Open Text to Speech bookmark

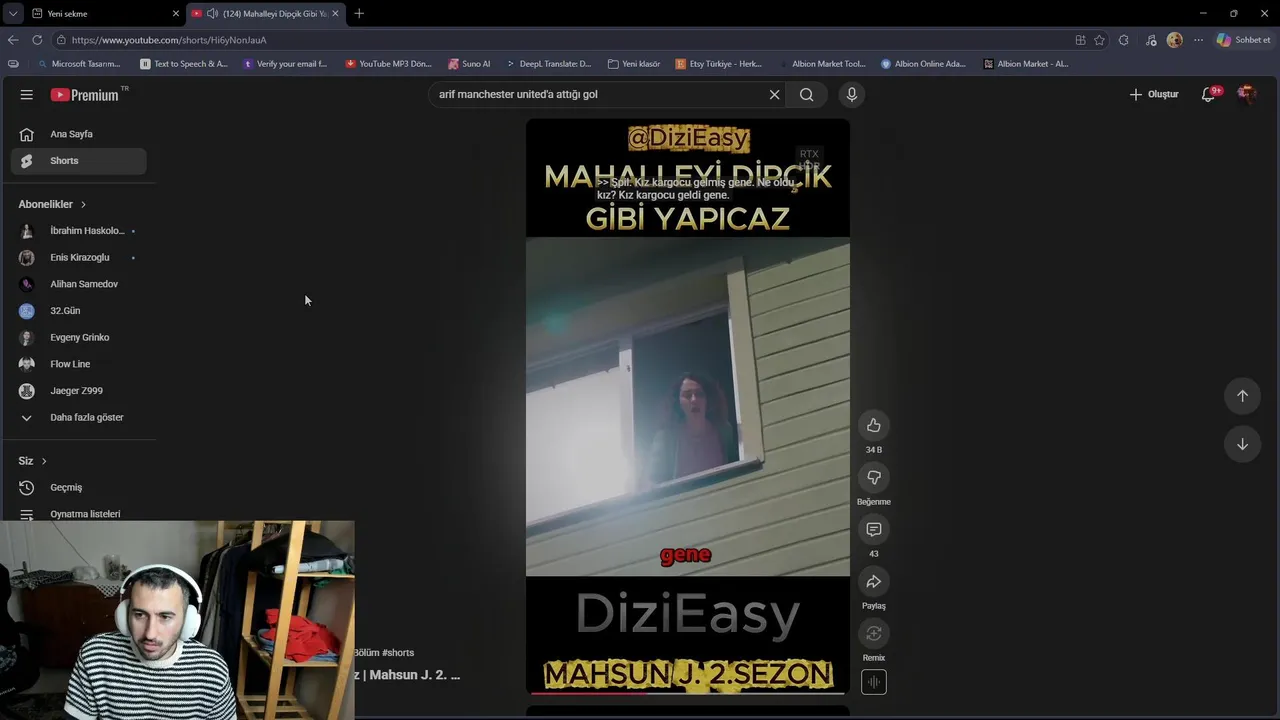184,64
